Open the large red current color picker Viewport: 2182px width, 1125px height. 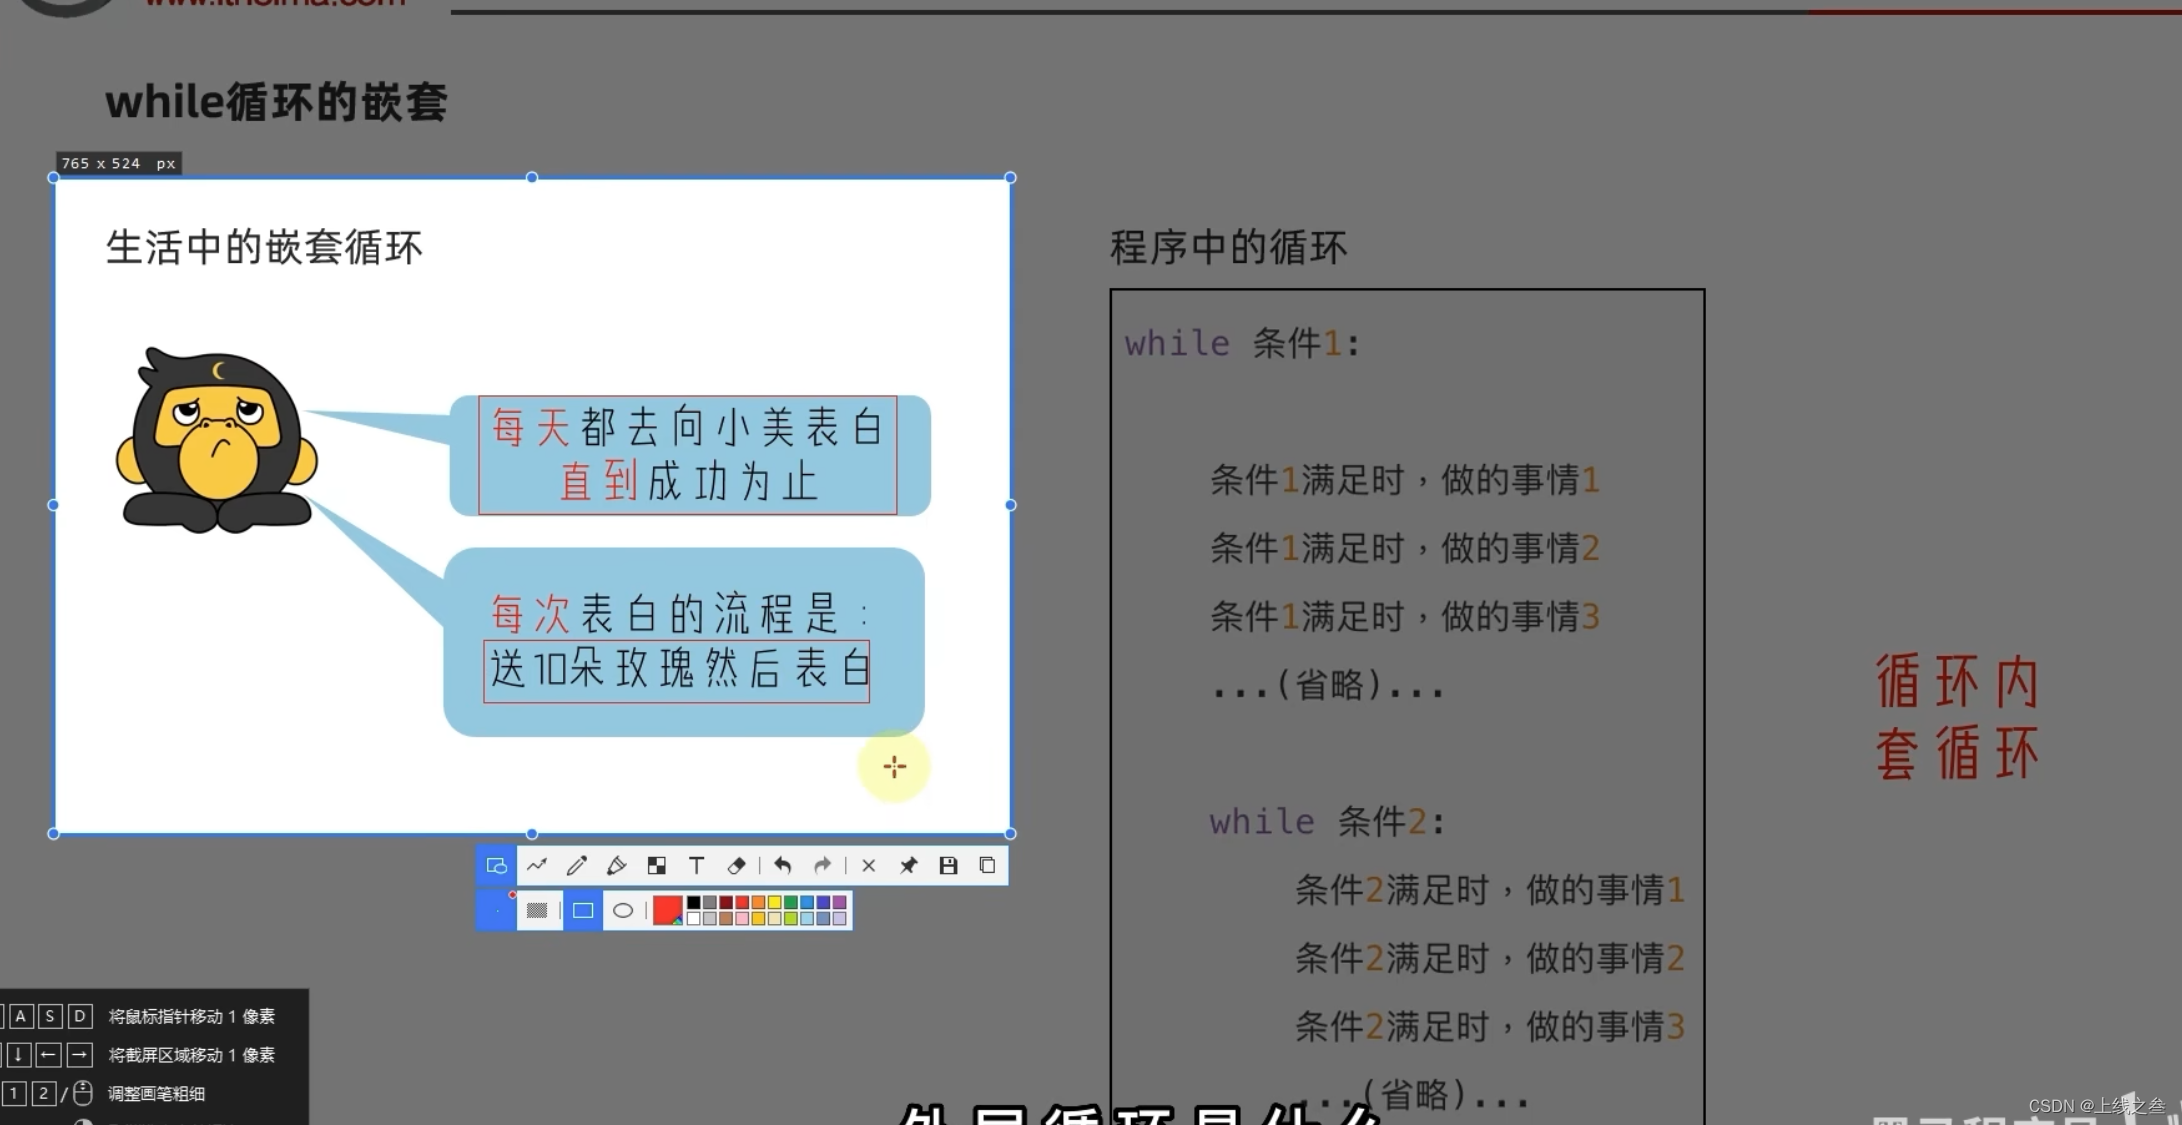pos(667,911)
